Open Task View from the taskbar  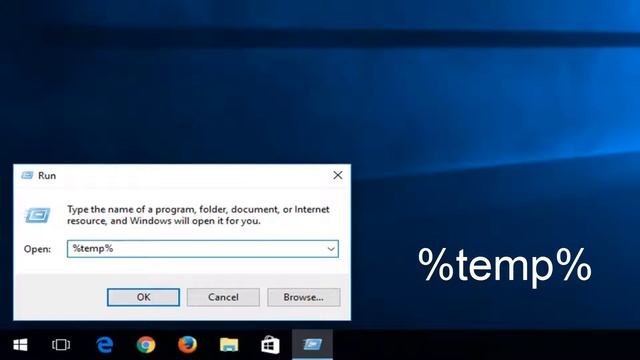click(61, 345)
